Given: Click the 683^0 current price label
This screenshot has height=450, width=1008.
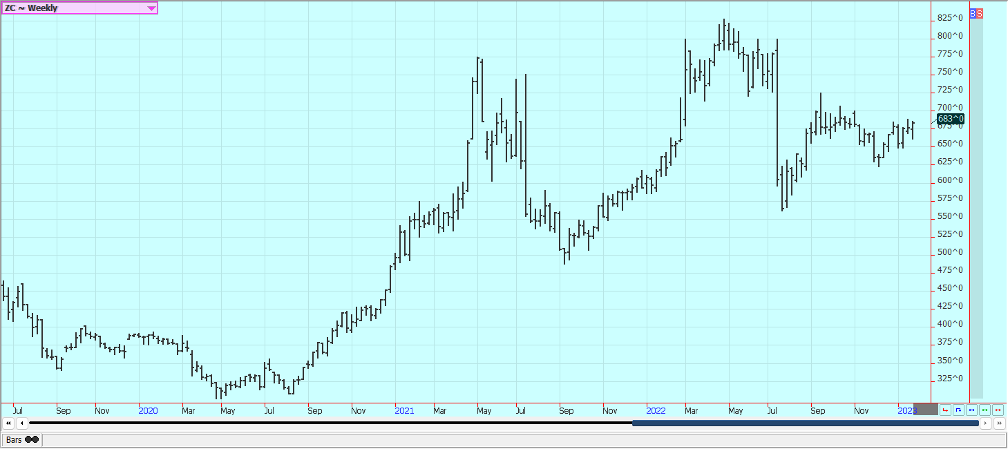Looking at the screenshot, I should pos(951,119).
